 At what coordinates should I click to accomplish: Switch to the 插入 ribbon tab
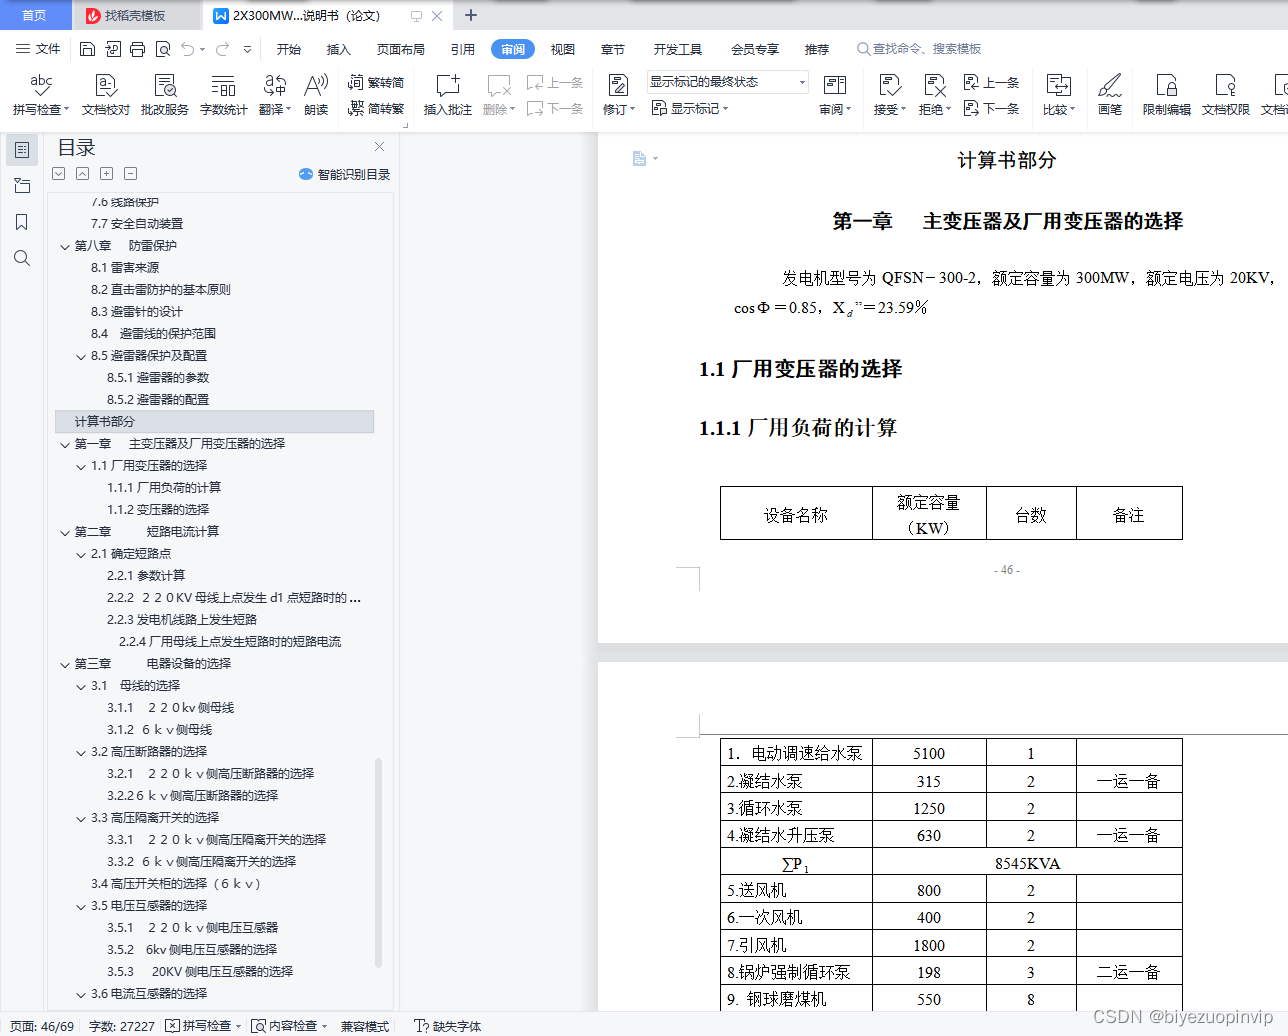coord(339,49)
